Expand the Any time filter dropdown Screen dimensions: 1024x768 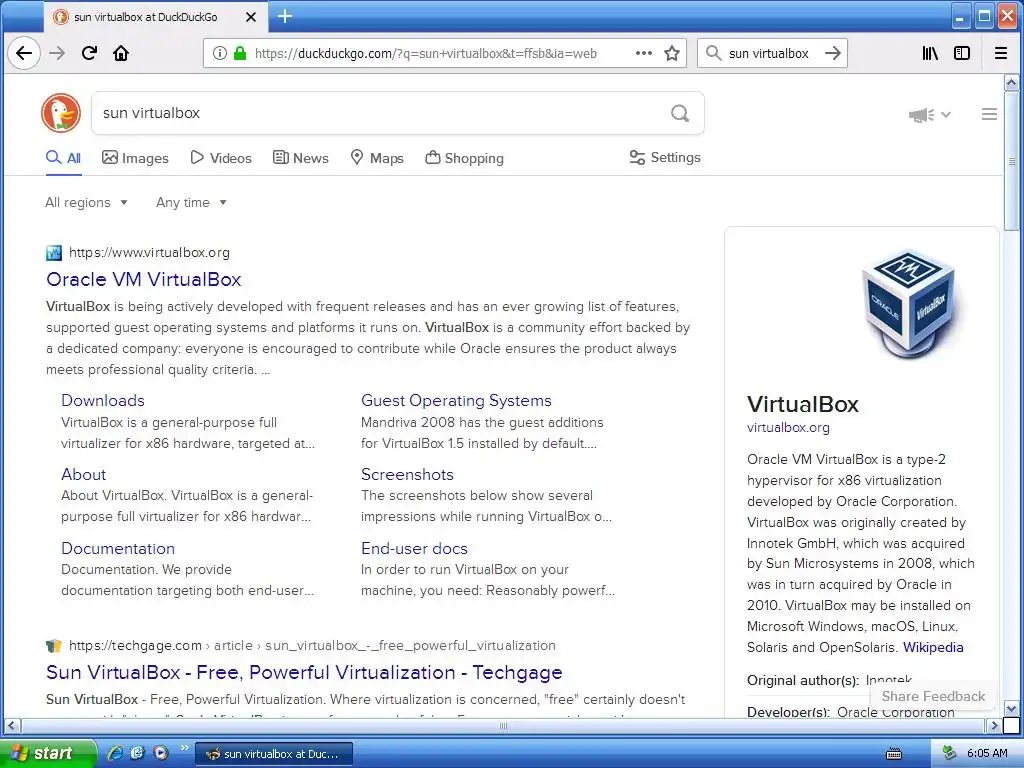pos(191,202)
